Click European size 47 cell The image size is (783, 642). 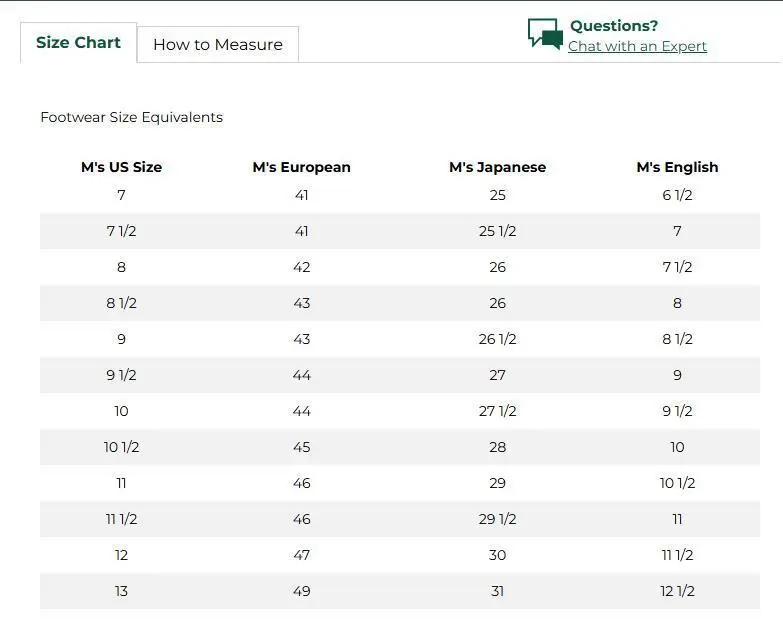click(x=301, y=555)
